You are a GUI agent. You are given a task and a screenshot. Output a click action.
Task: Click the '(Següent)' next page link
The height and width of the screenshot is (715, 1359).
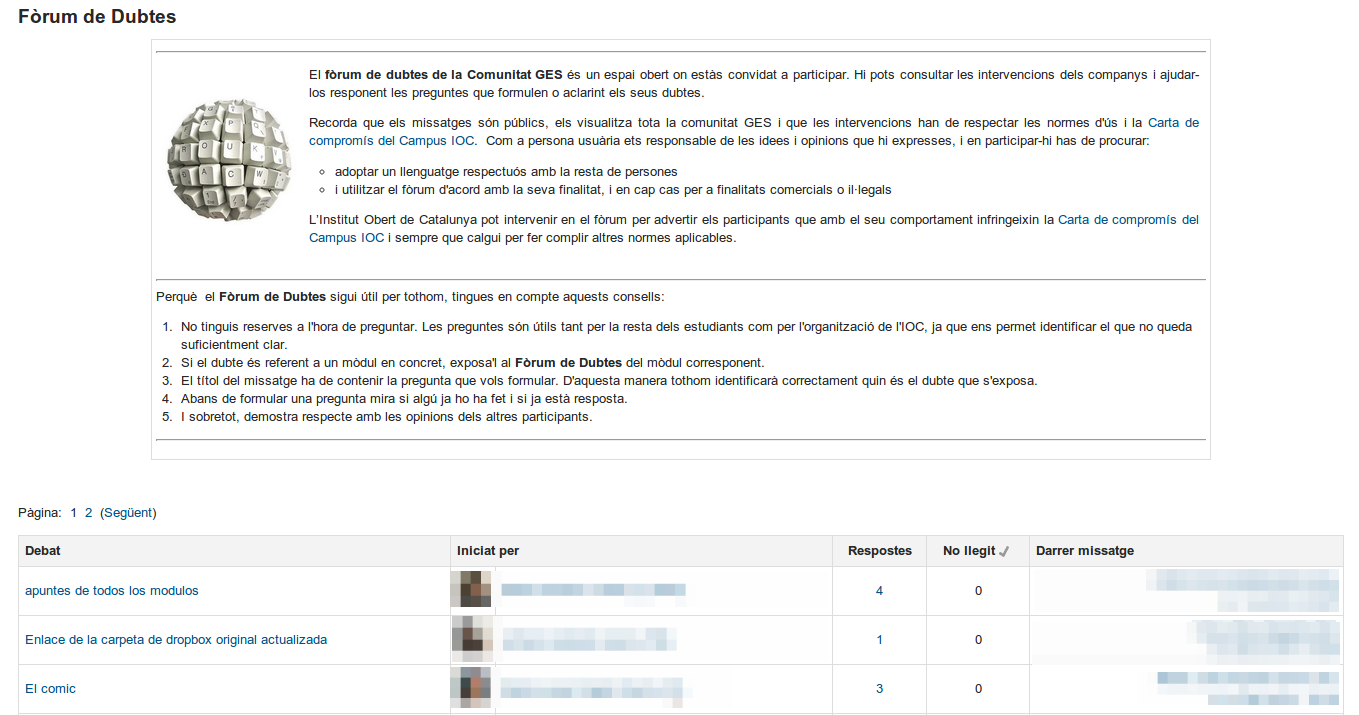coord(128,513)
